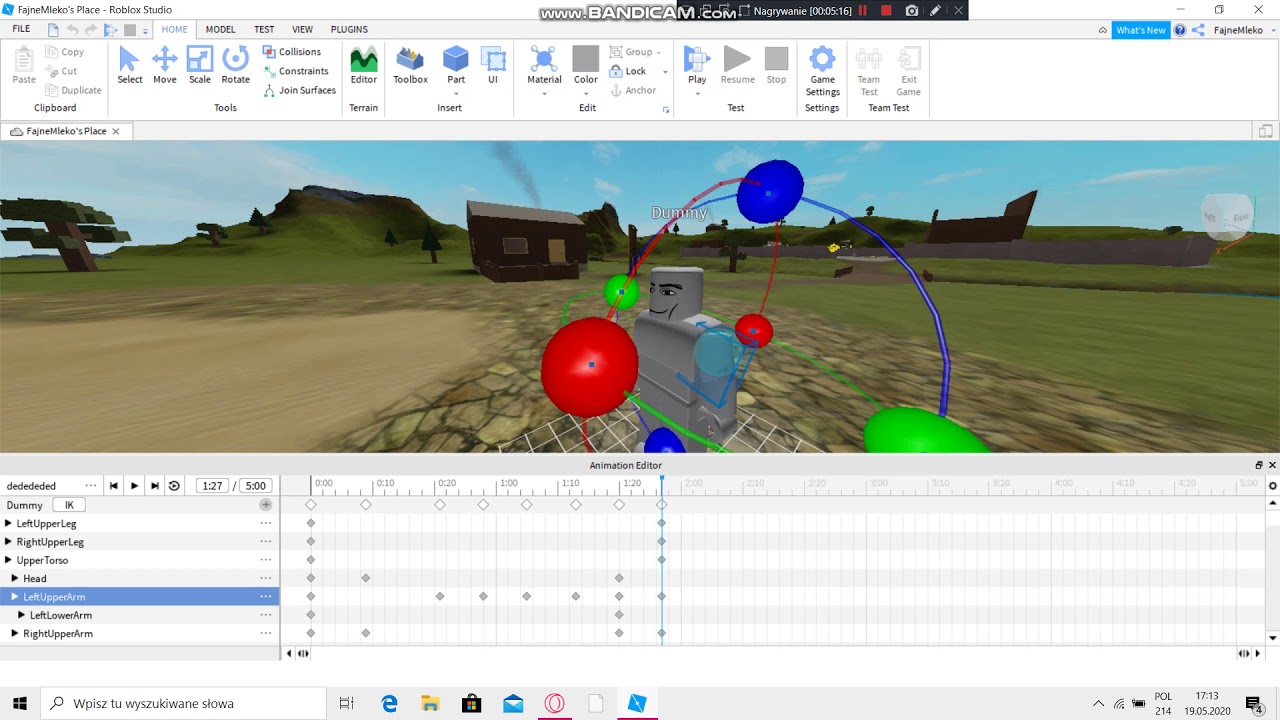1280x720 pixels.
Task: Open Microsoft Edge from taskbar
Action: [389, 703]
